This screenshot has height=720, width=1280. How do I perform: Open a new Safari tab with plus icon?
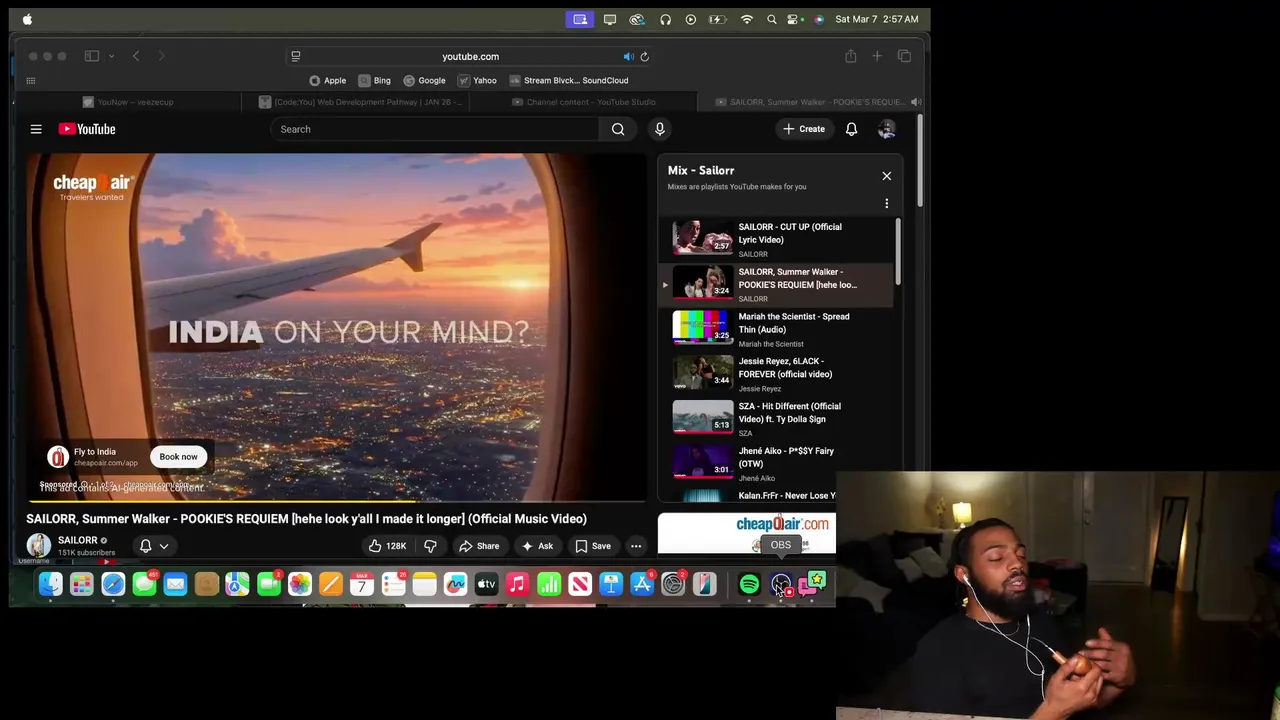877,57
